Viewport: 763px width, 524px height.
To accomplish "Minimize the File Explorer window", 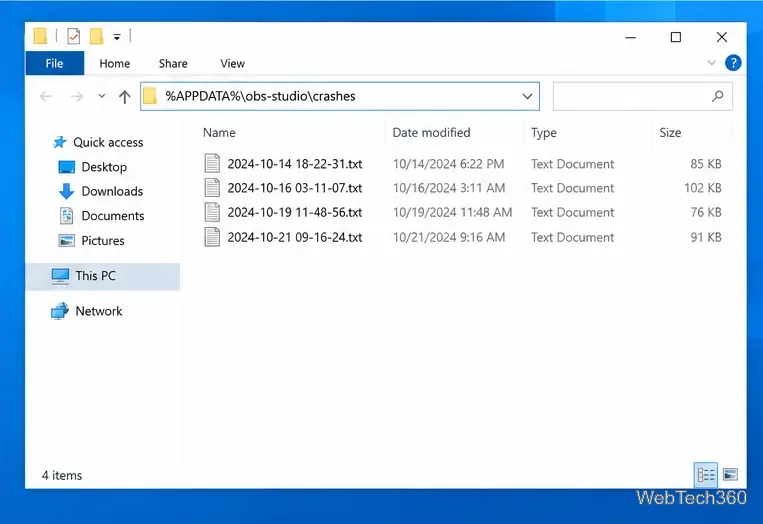I will tap(631, 37).
